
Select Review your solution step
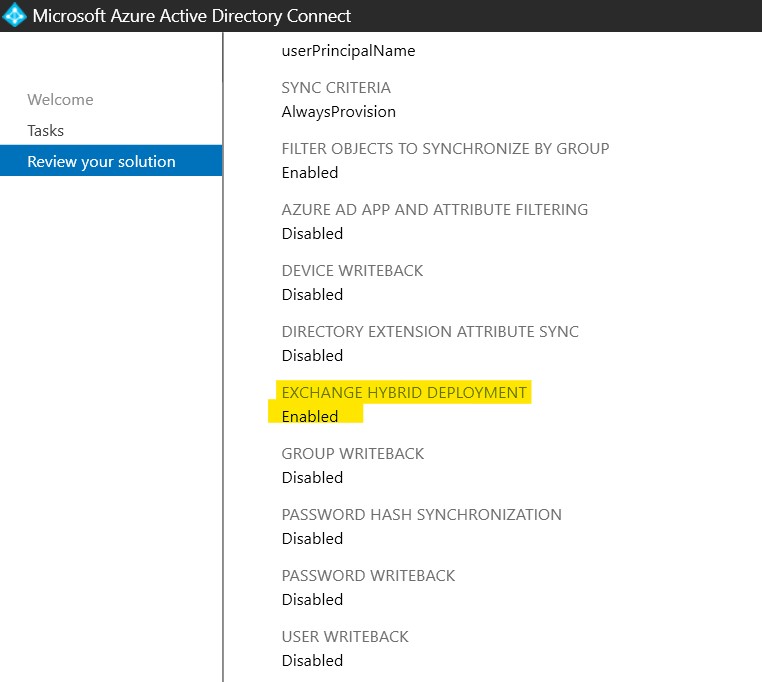[111, 160]
